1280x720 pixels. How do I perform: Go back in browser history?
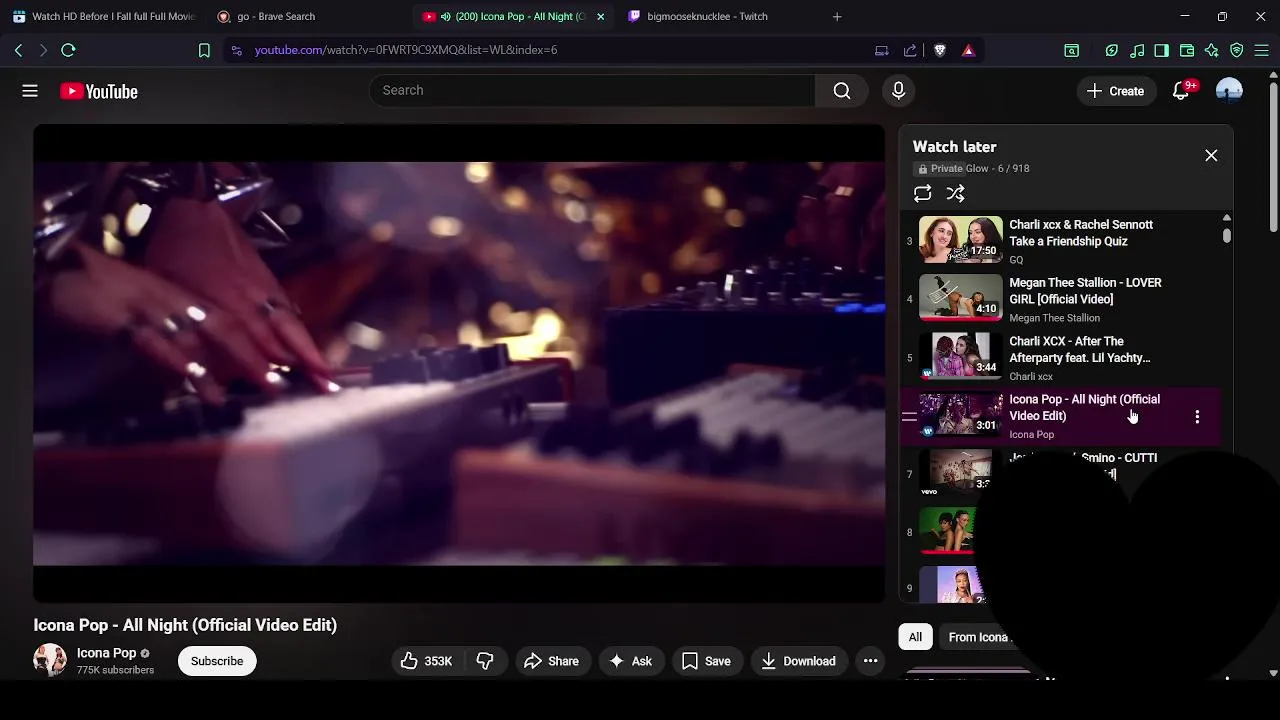(x=18, y=50)
